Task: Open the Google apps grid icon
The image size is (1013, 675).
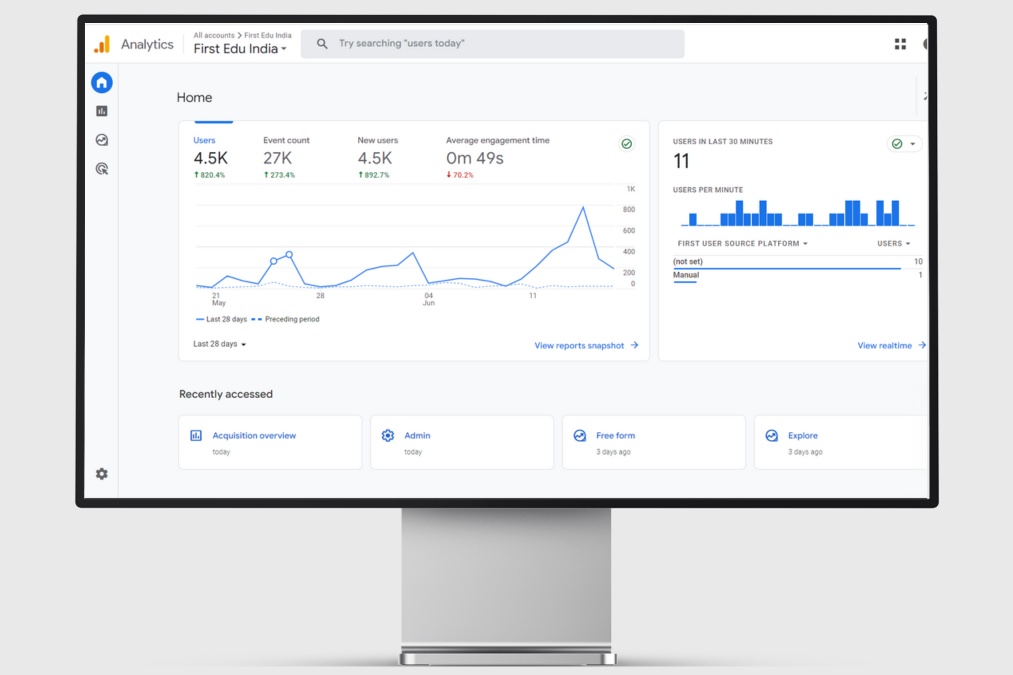Action: pyautogui.click(x=900, y=44)
